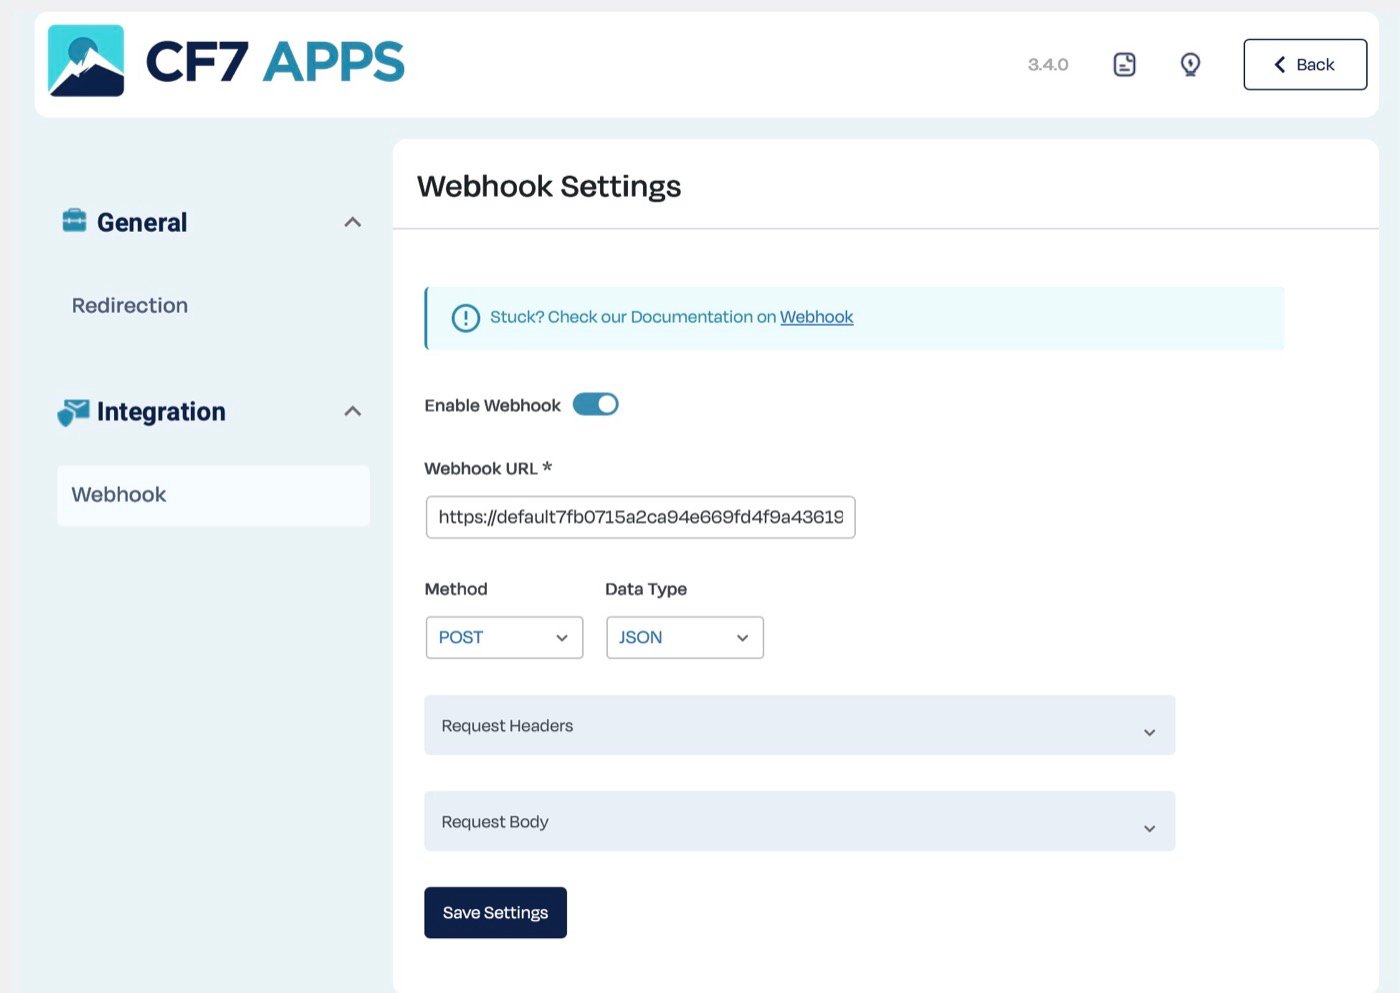1400x993 pixels.
Task: Click the CF7 APPS title text
Action: click(275, 61)
